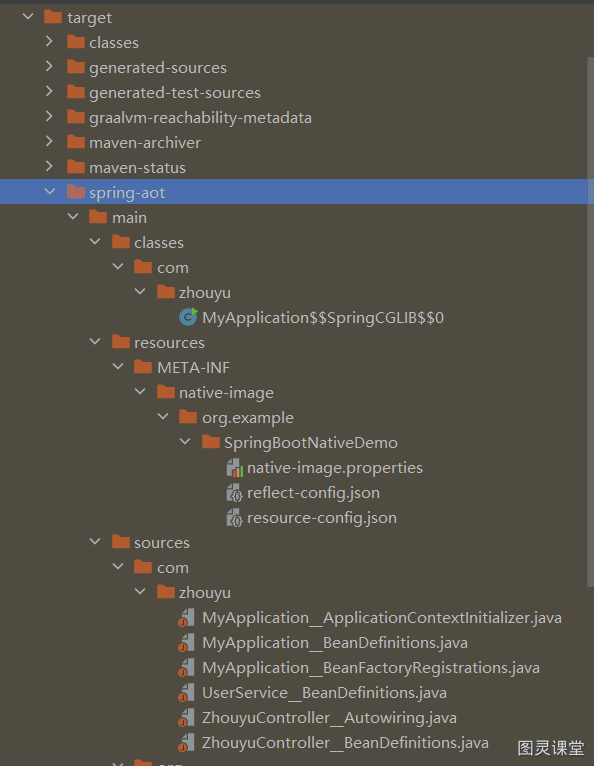
Task: Click the ZhouyuController__Autowiring.java file icon
Action: (186, 718)
